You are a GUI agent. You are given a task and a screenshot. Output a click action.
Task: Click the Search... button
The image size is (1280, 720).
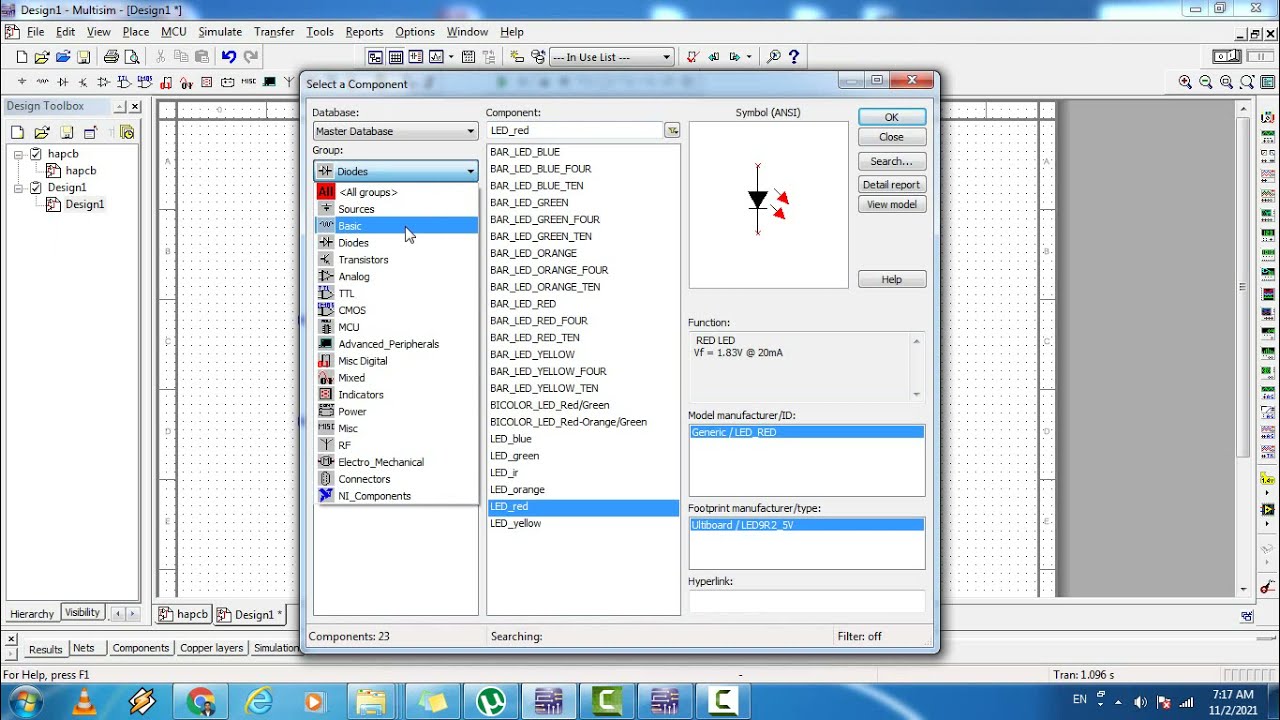(891, 161)
